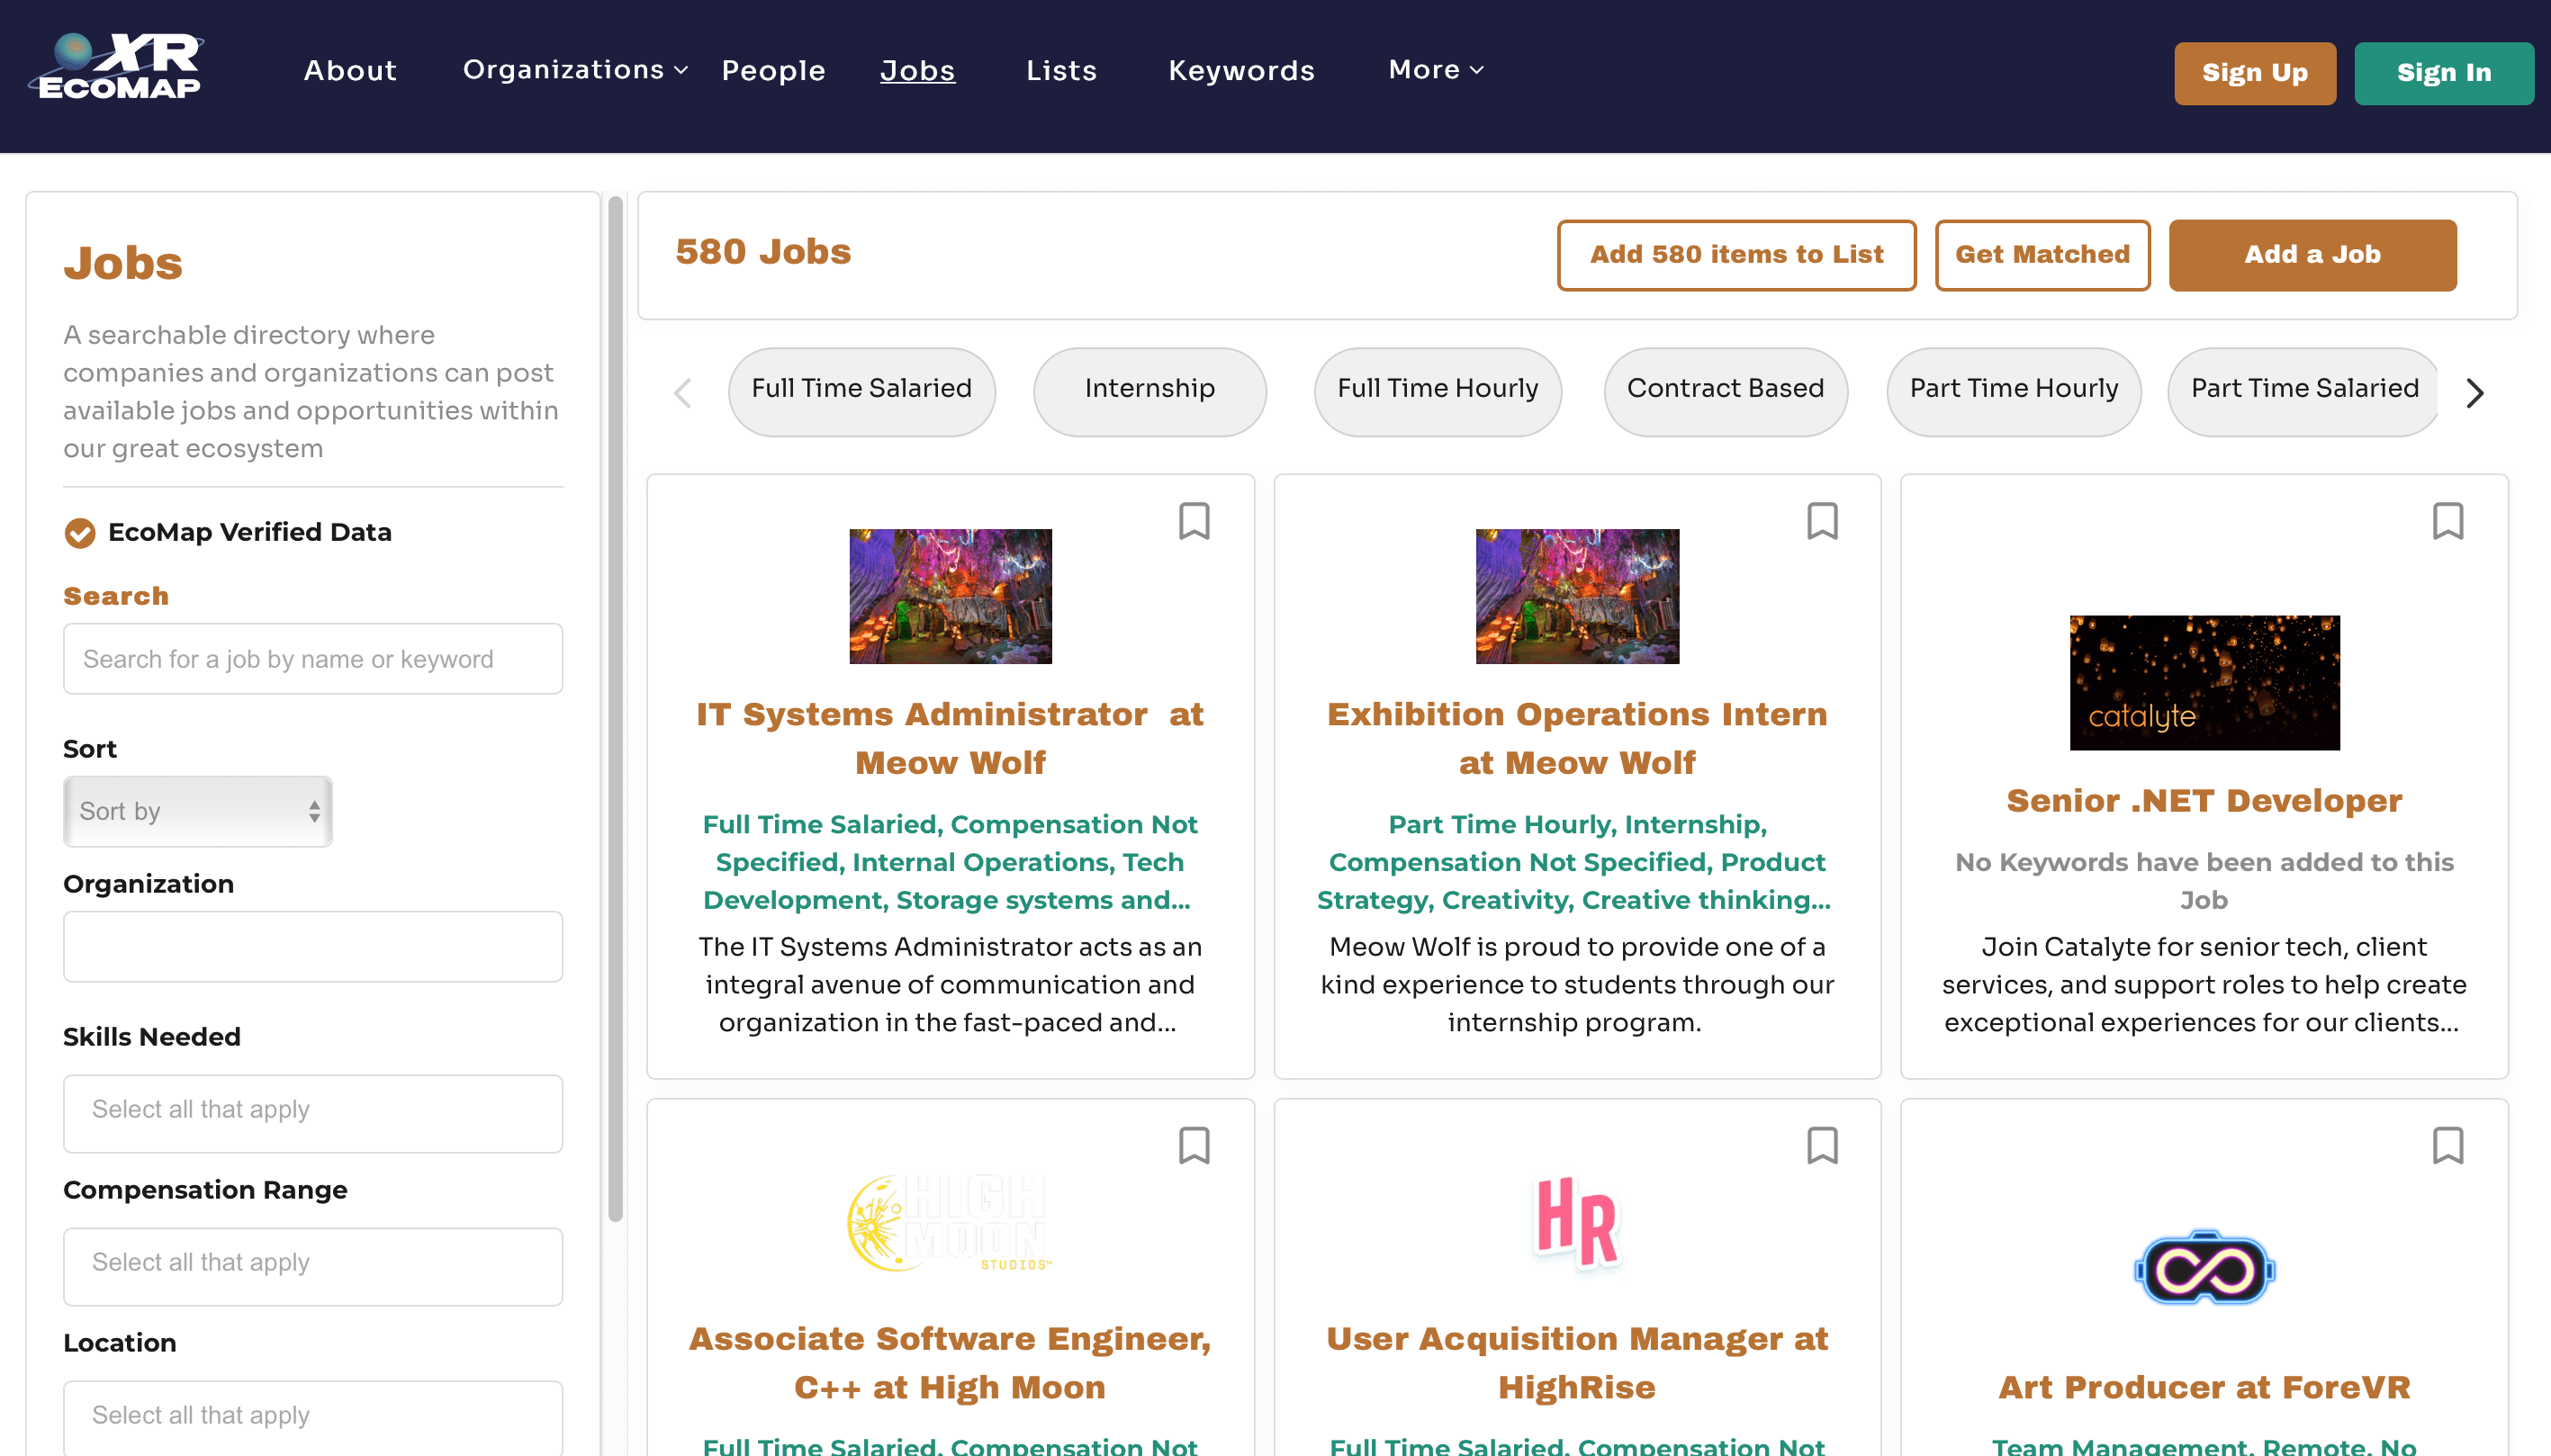
Task: Filter by Full Time Salaried
Action: (861, 391)
